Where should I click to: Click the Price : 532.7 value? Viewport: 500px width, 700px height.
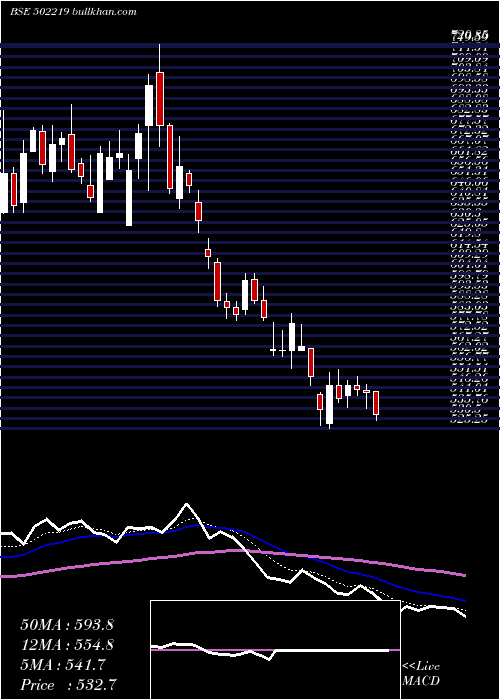pyautogui.click(x=69, y=685)
